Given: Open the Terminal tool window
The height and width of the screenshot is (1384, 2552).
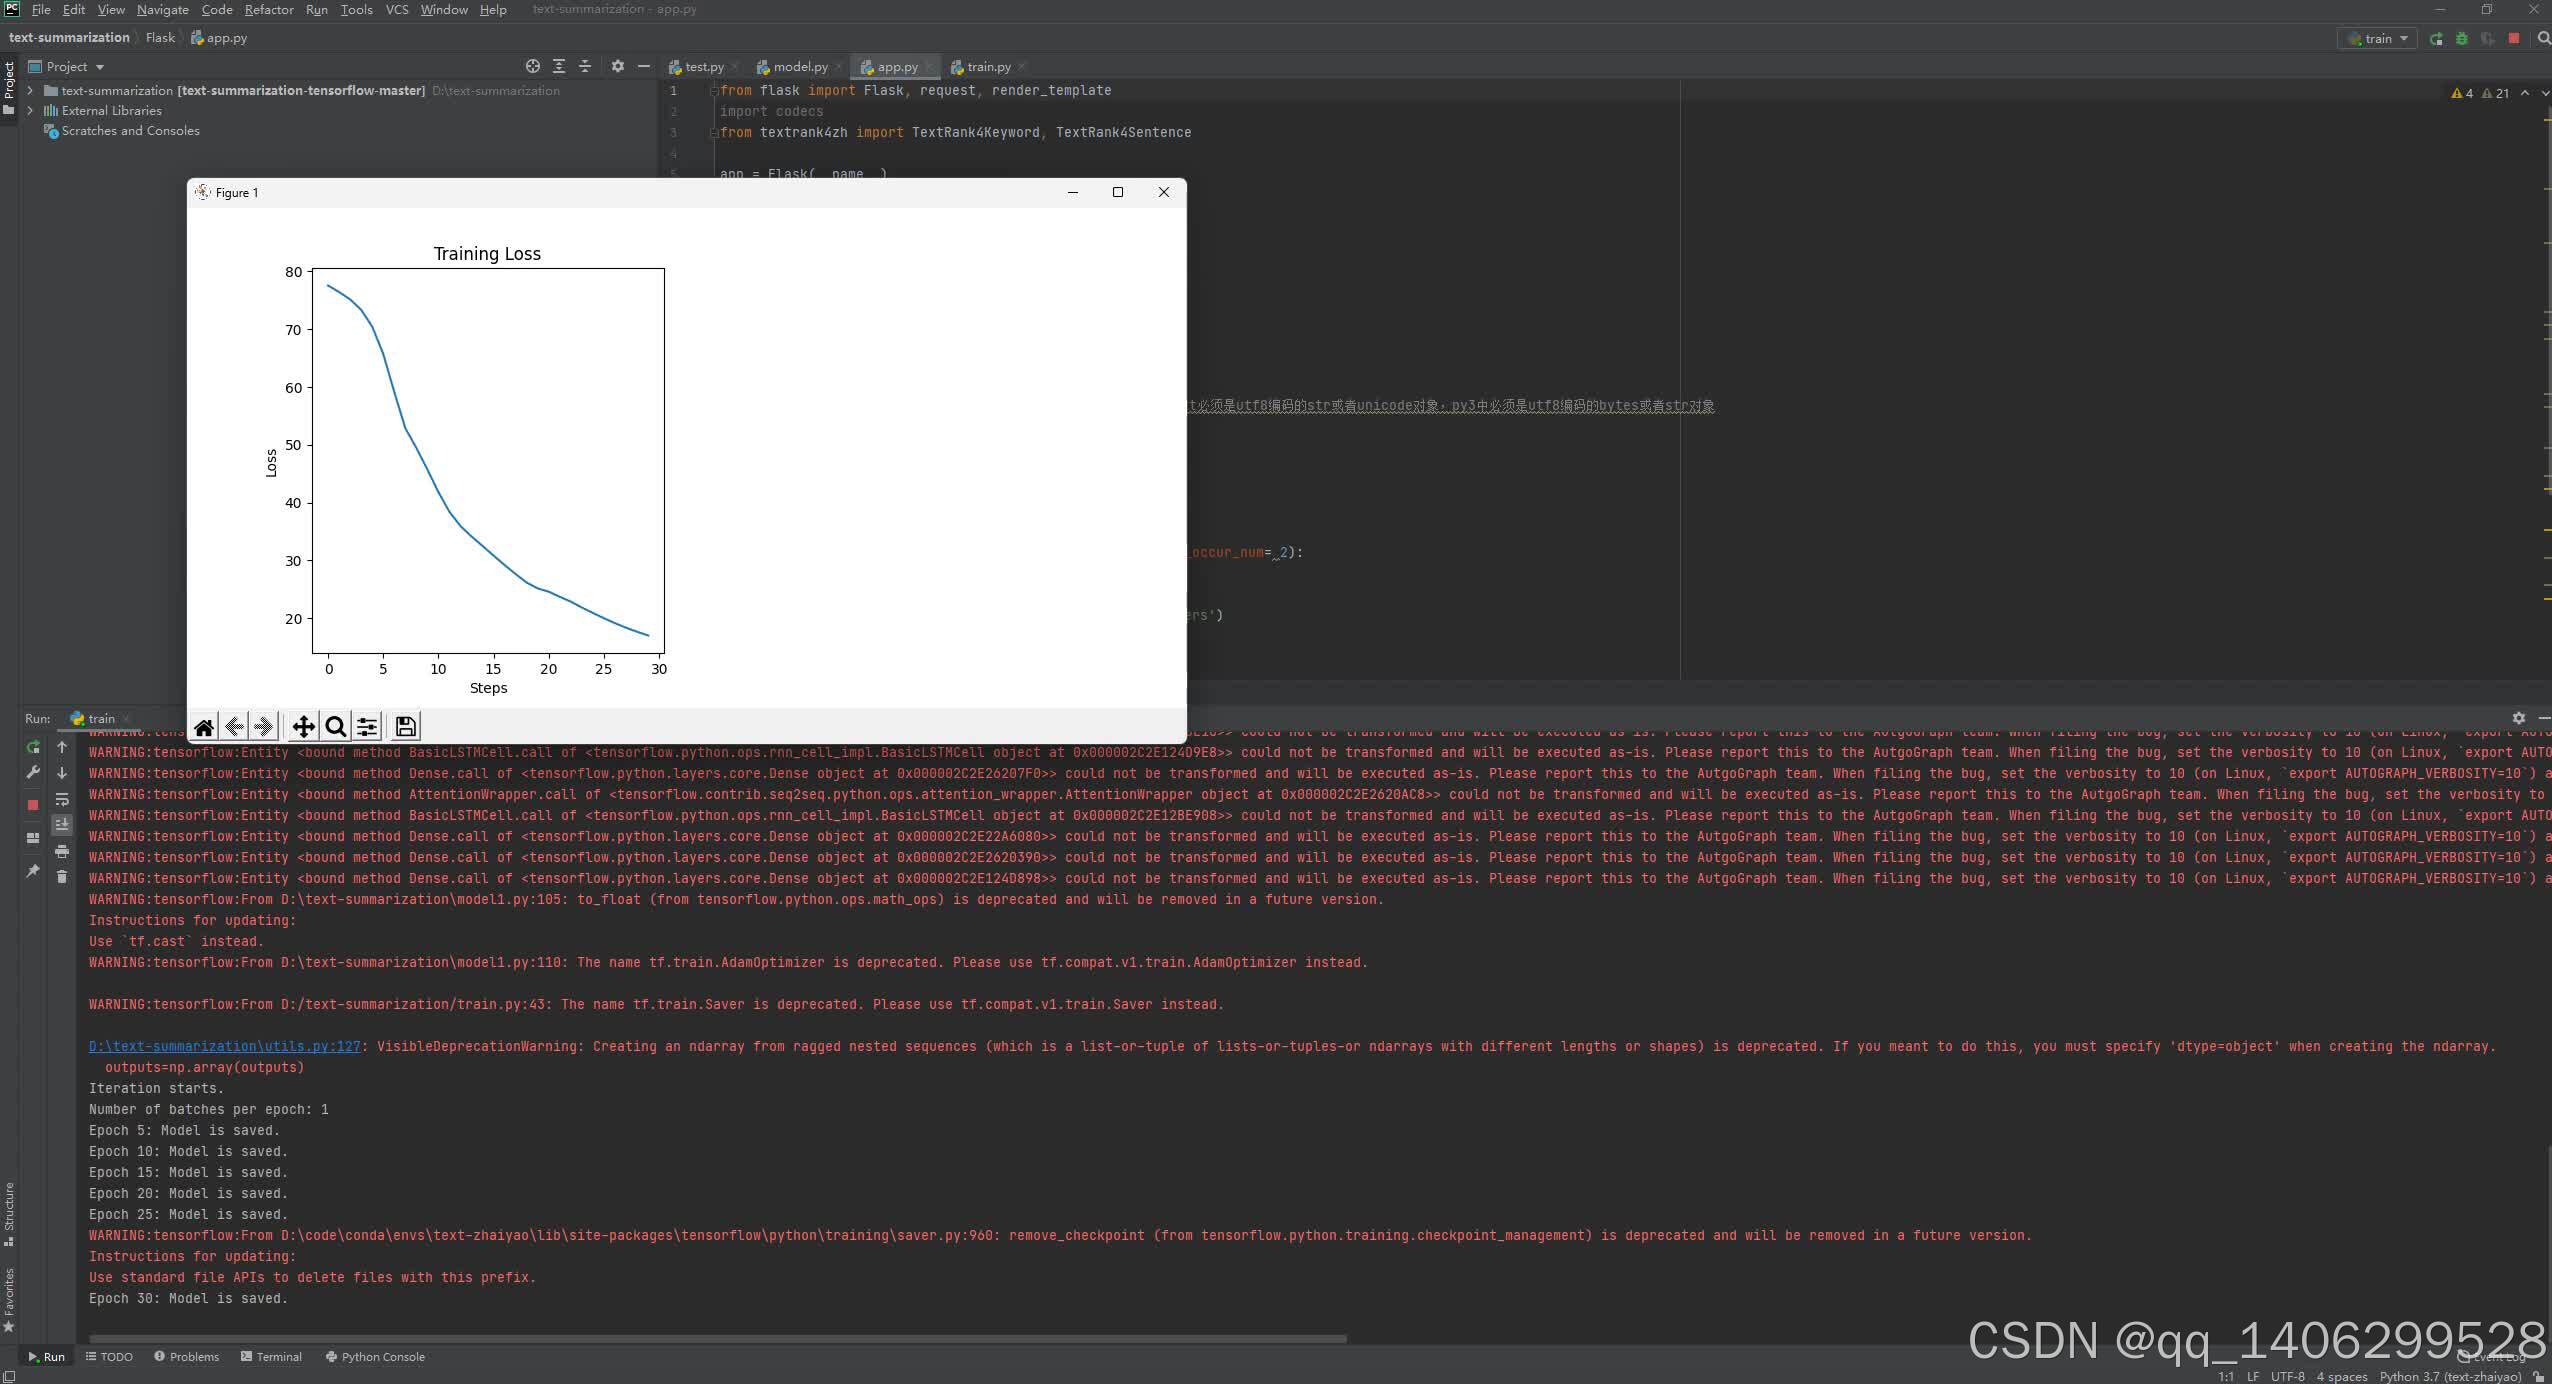Looking at the screenshot, I should point(271,1356).
